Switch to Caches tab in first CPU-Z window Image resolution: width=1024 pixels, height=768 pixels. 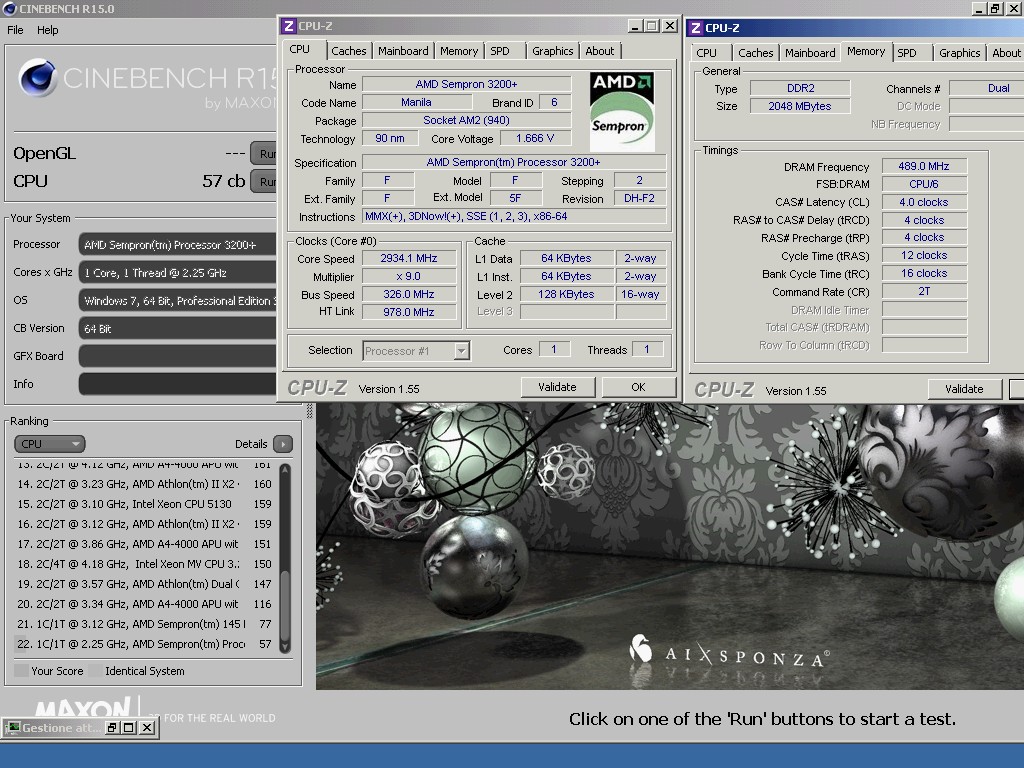coord(348,51)
